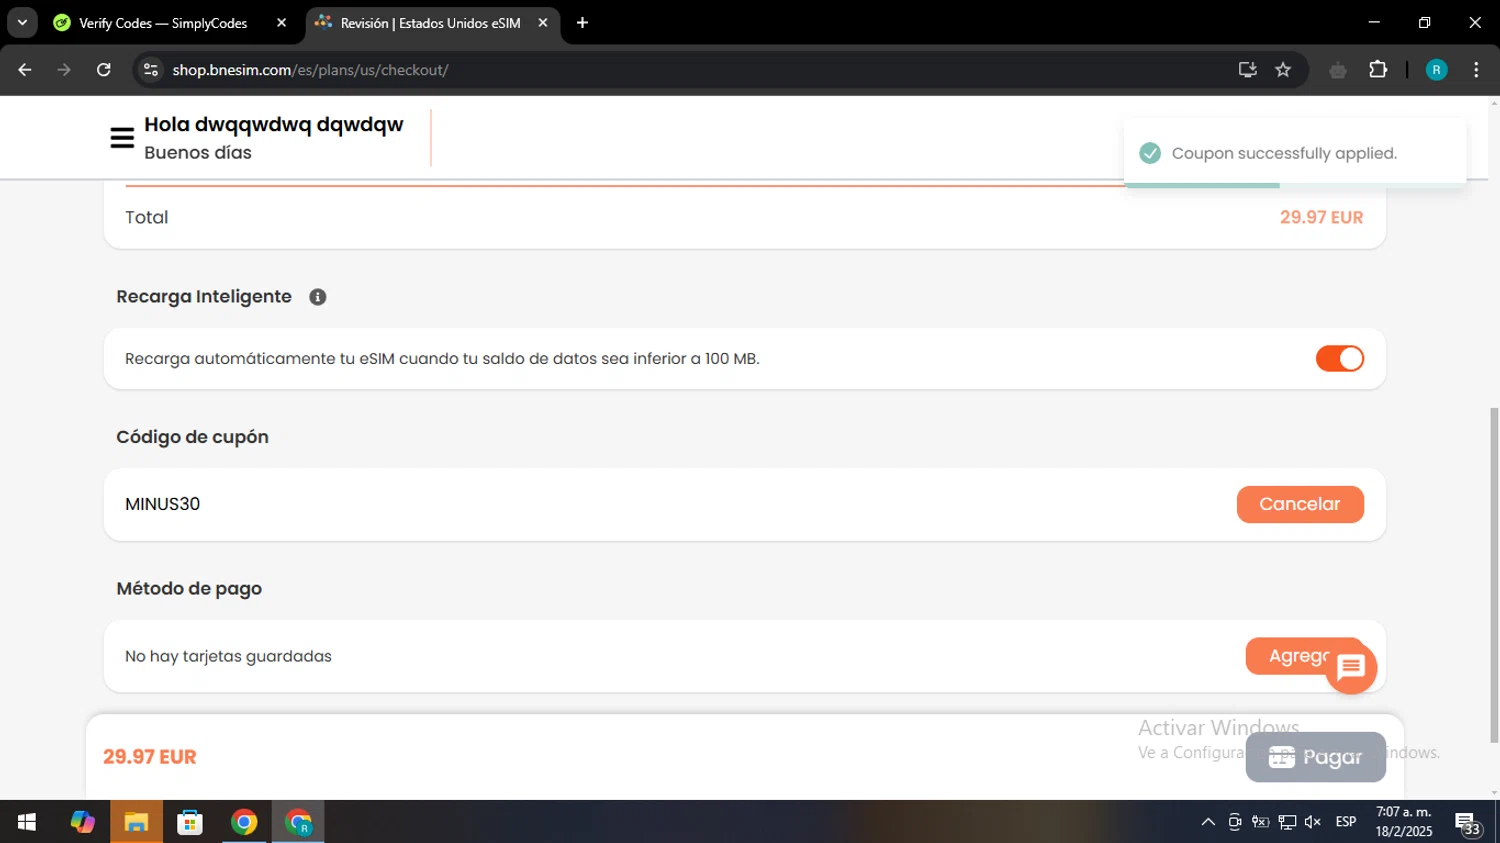Click the No hay tarjetas guardadas text
The width and height of the screenshot is (1500, 843).
(228, 656)
